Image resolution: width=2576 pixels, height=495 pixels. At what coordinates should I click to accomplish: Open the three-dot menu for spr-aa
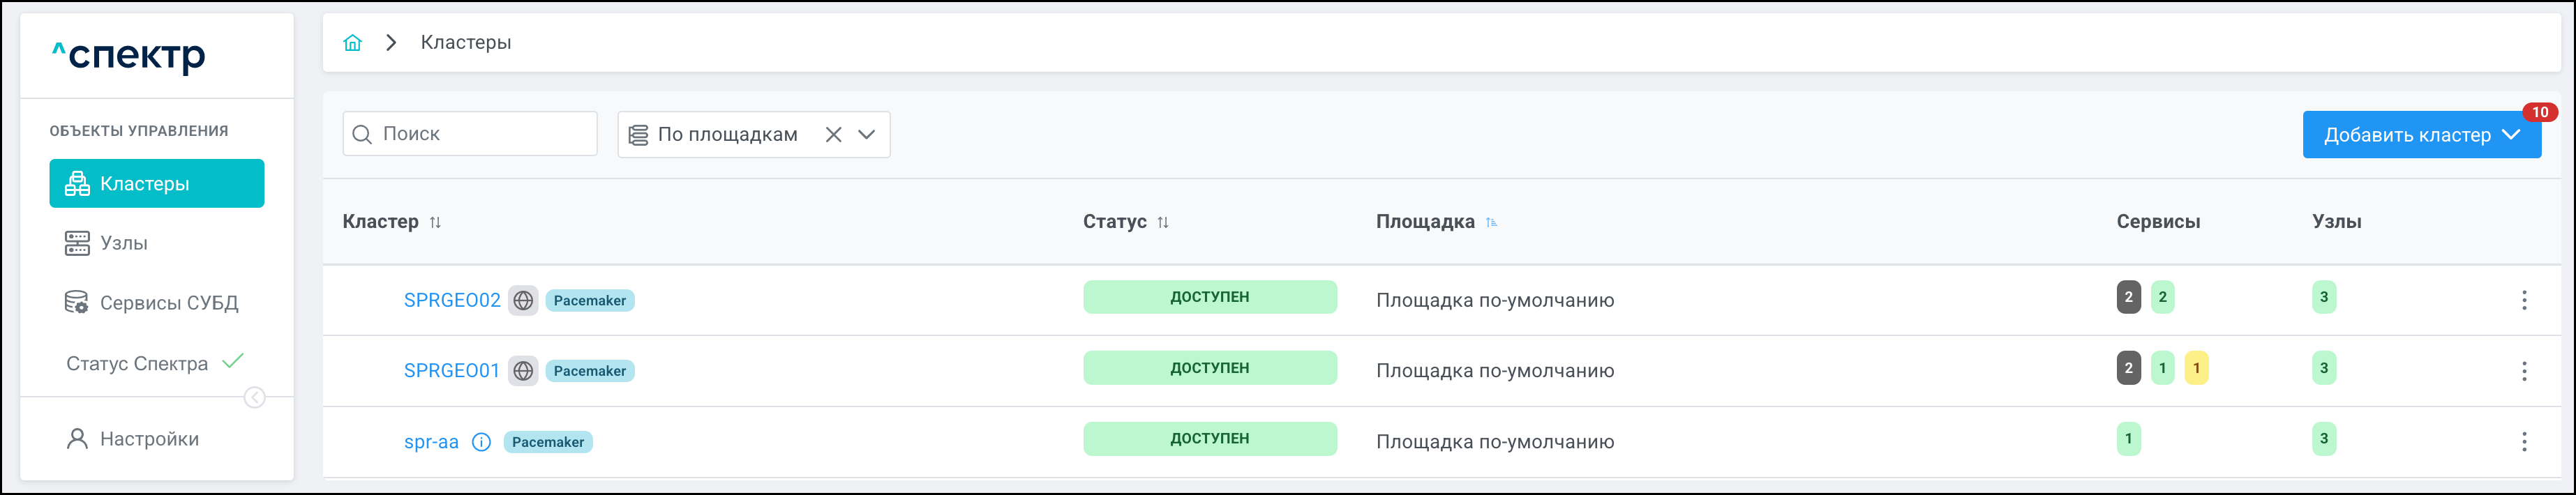pyautogui.click(x=2523, y=442)
